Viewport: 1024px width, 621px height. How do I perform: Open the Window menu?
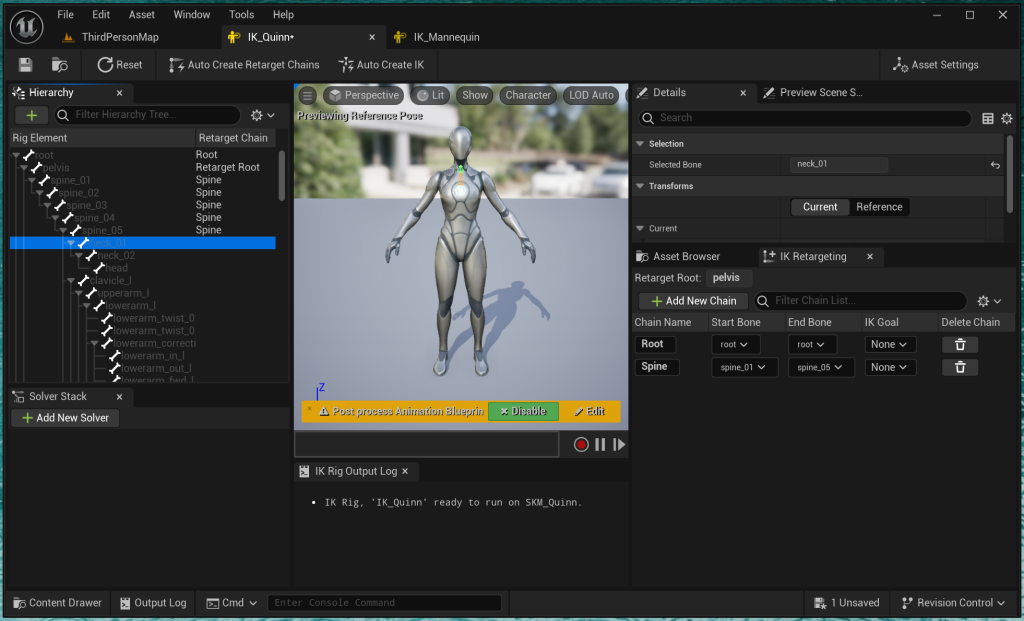[x=191, y=14]
